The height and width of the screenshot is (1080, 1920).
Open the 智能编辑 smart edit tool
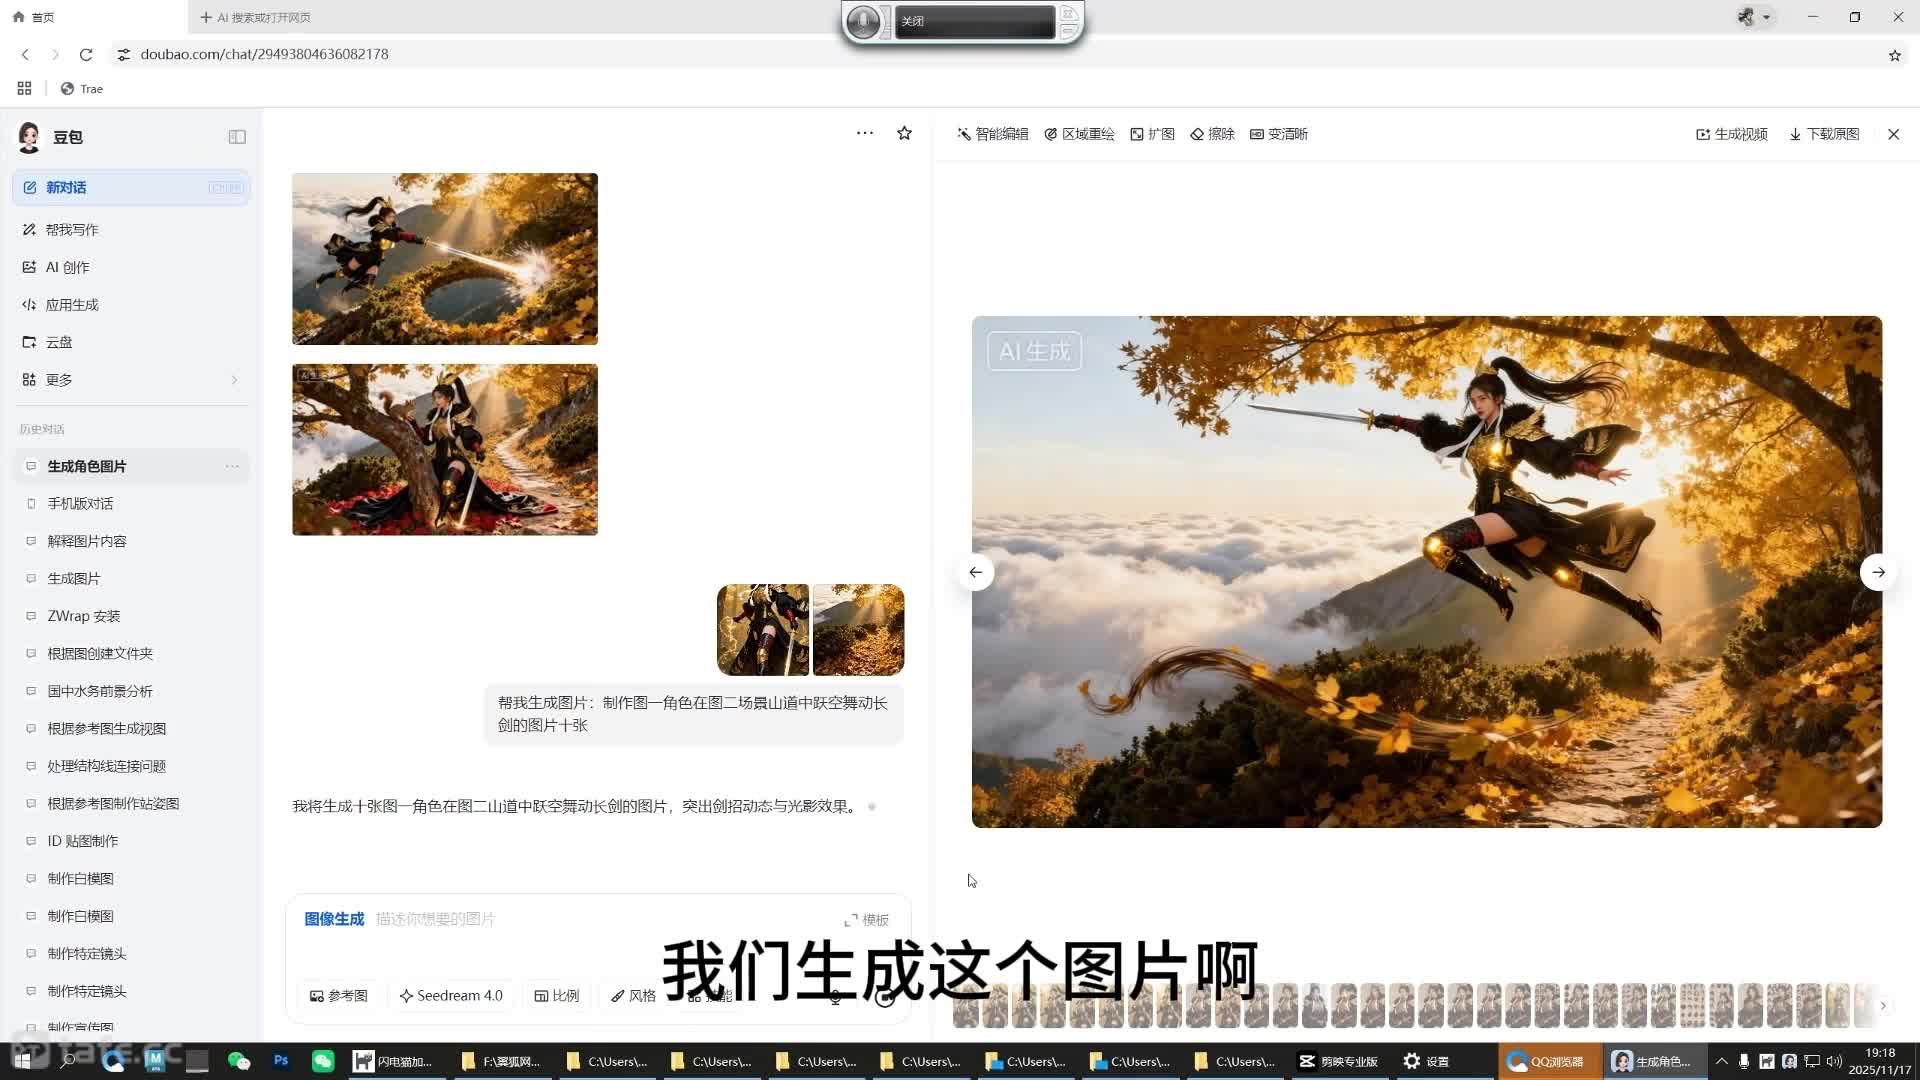(x=992, y=134)
